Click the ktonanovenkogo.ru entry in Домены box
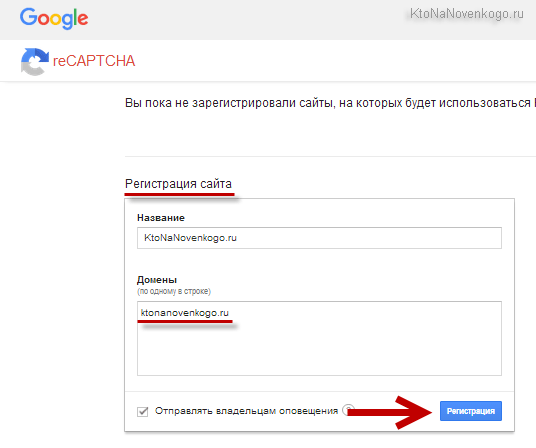The image size is (536, 448). pos(185,313)
